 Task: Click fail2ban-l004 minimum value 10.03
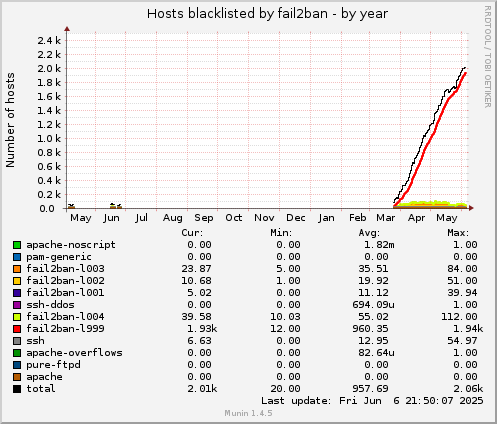point(285,317)
